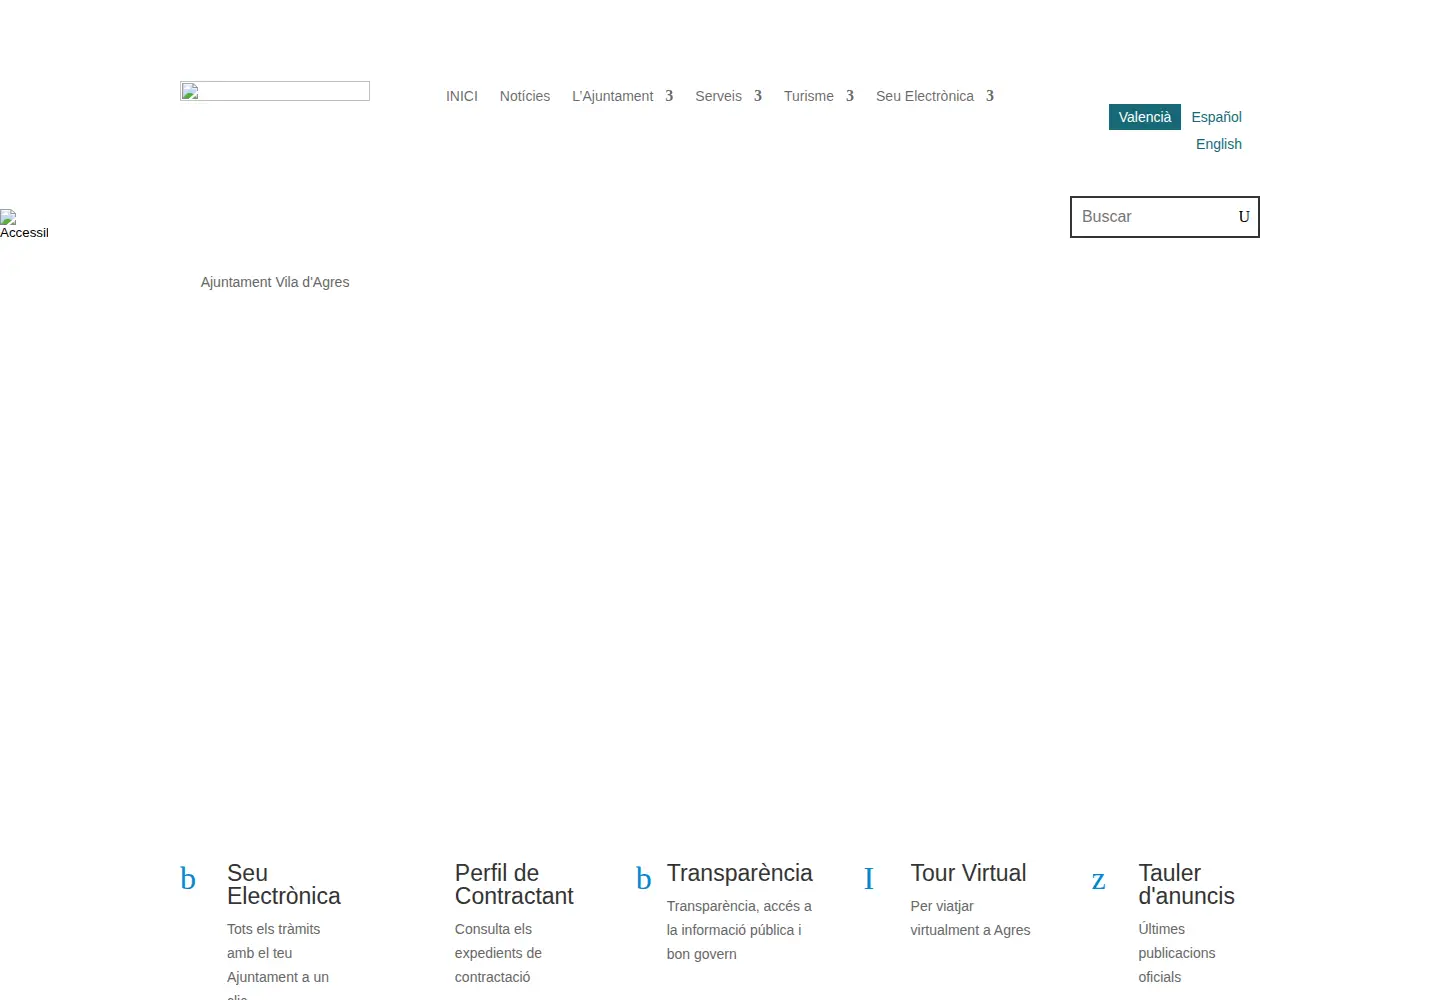Viewport: 1440px width, 1000px height.
Task: Click text 'Últimes publicacions oficials'
Action: [1177, 953]
